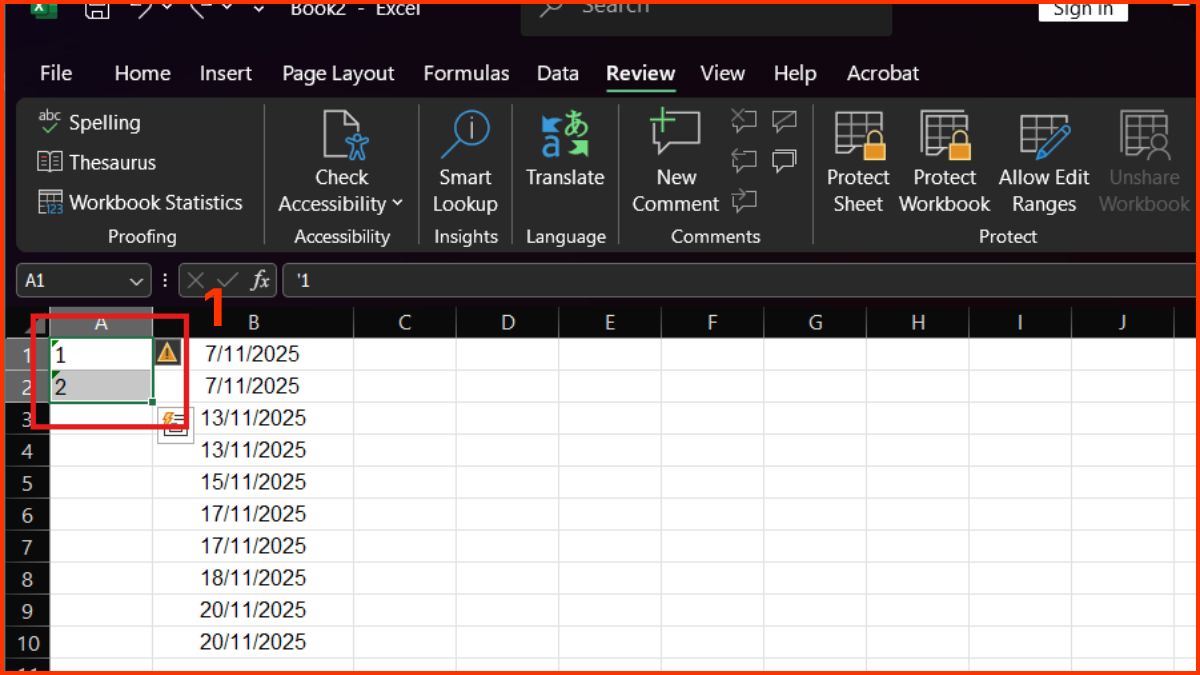The image size is (1200, 675).
Task: Cancel formula entry with the X icon
Action: [x=195, y=280]
